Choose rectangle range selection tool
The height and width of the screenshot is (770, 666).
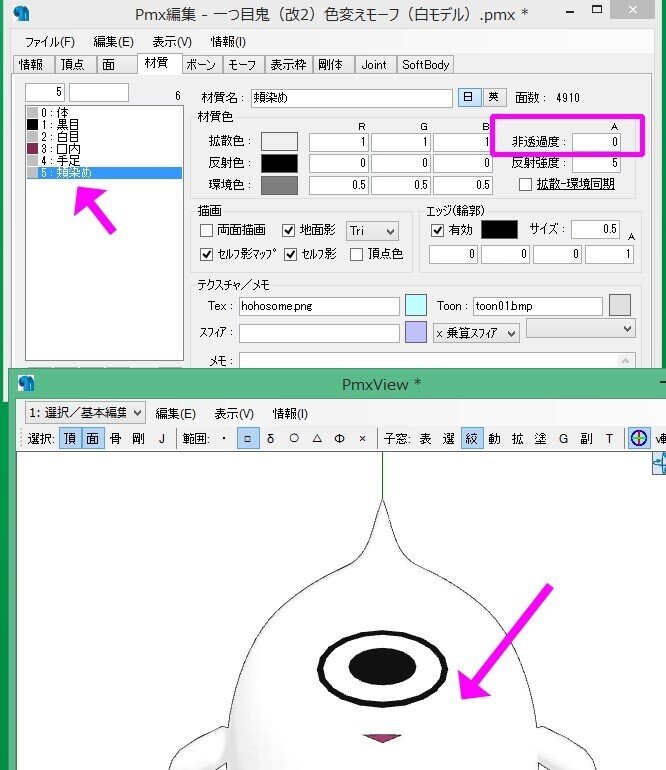click(x=248, y=438)
